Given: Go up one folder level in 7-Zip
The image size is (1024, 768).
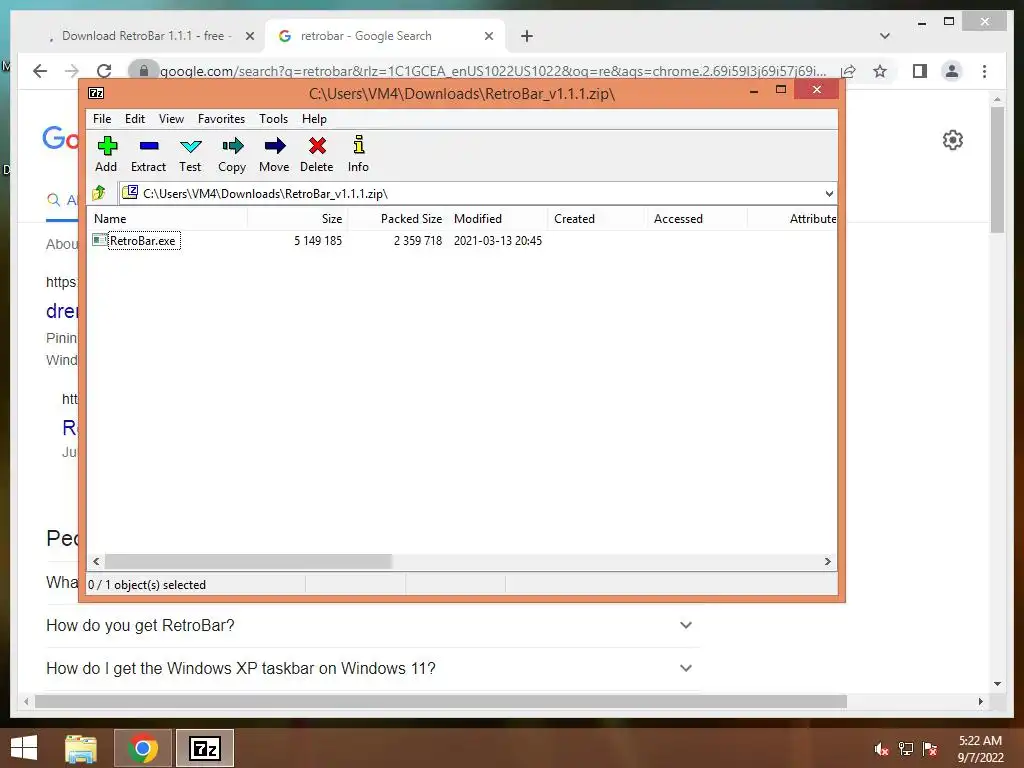Looking at the screenshot, I should point(99,193).
